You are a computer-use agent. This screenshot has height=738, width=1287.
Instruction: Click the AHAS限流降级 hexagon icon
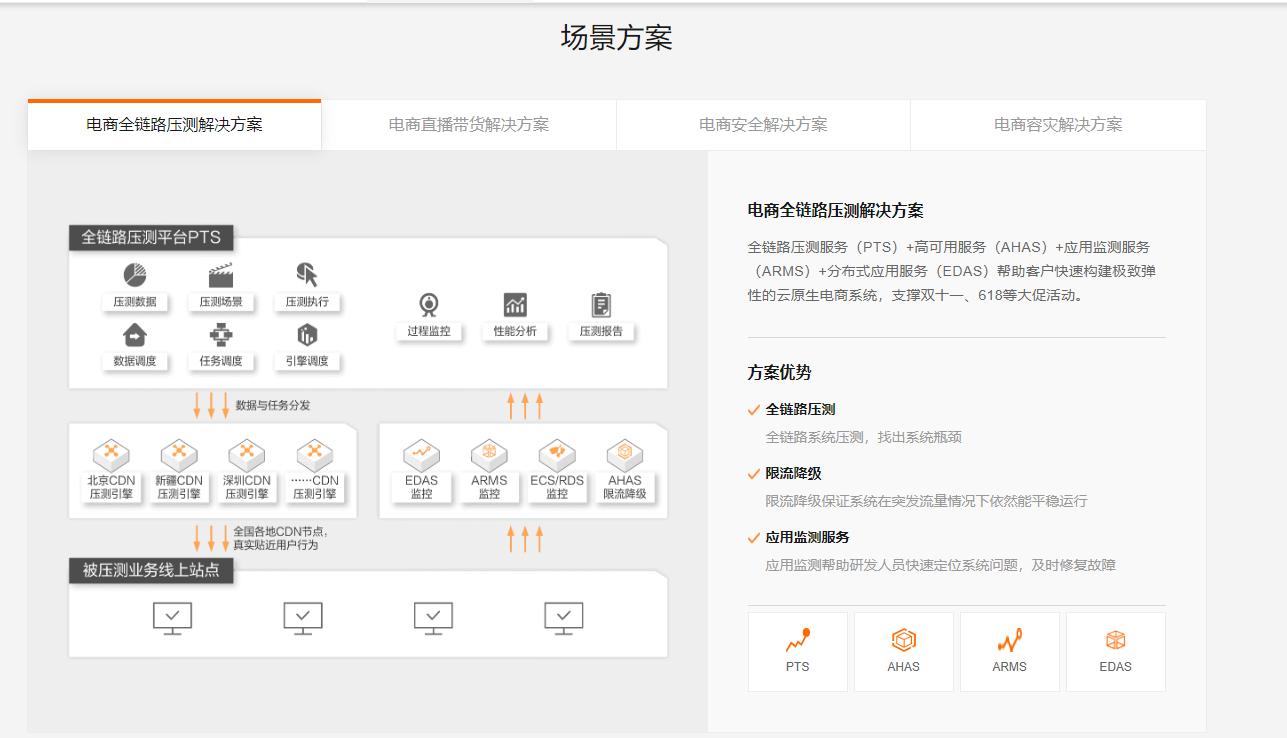coord(625,455)
